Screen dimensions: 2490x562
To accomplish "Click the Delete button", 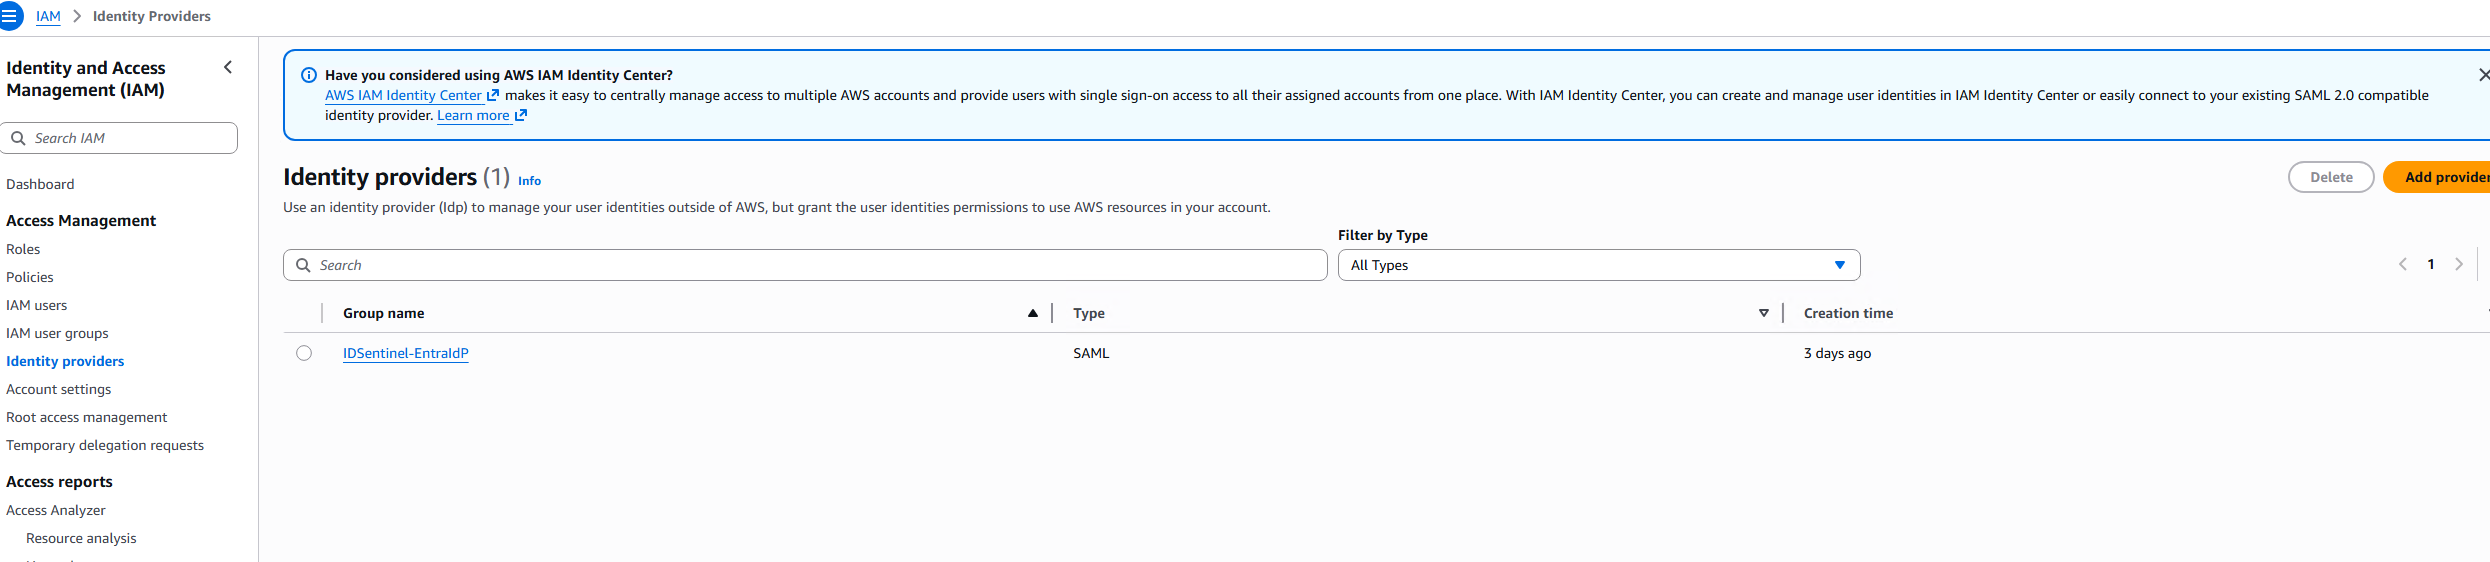I will [2331, 177].
